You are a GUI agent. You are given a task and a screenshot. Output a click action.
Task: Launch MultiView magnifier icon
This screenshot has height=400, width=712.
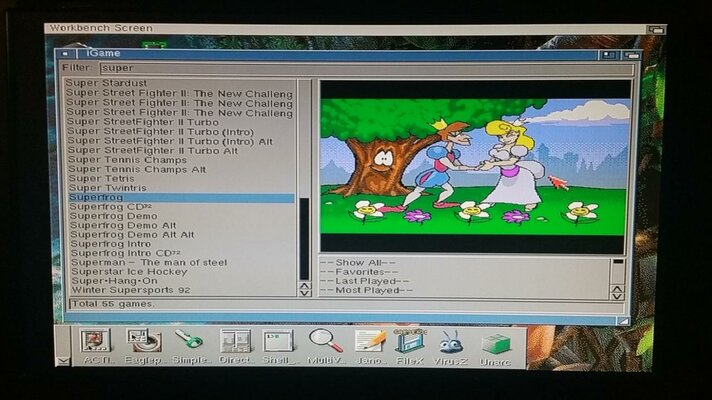[x=325, y=343]
